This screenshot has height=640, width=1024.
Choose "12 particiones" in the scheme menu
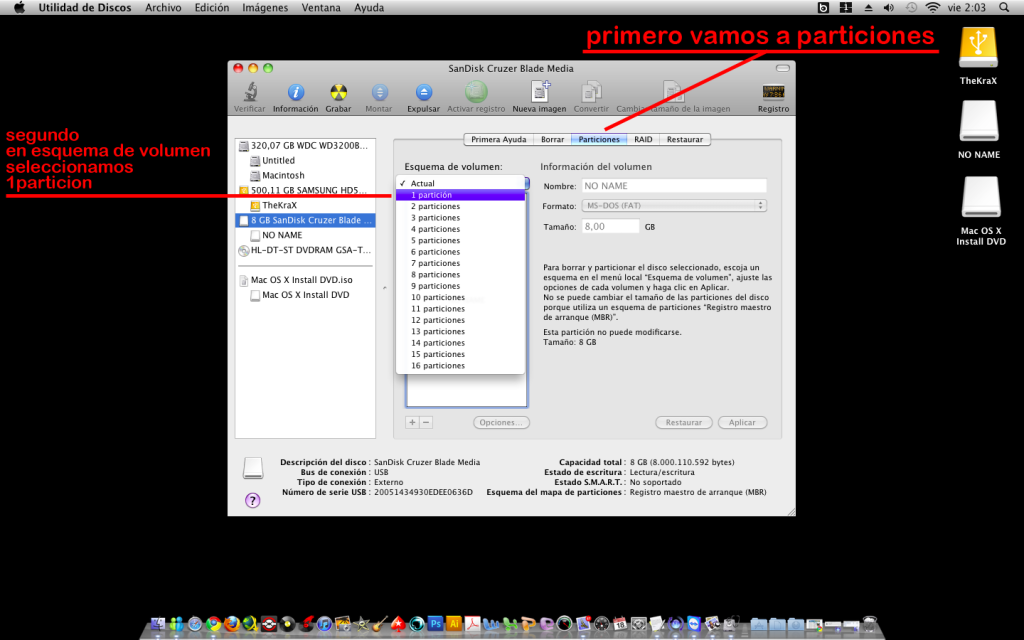click(460, 320)
